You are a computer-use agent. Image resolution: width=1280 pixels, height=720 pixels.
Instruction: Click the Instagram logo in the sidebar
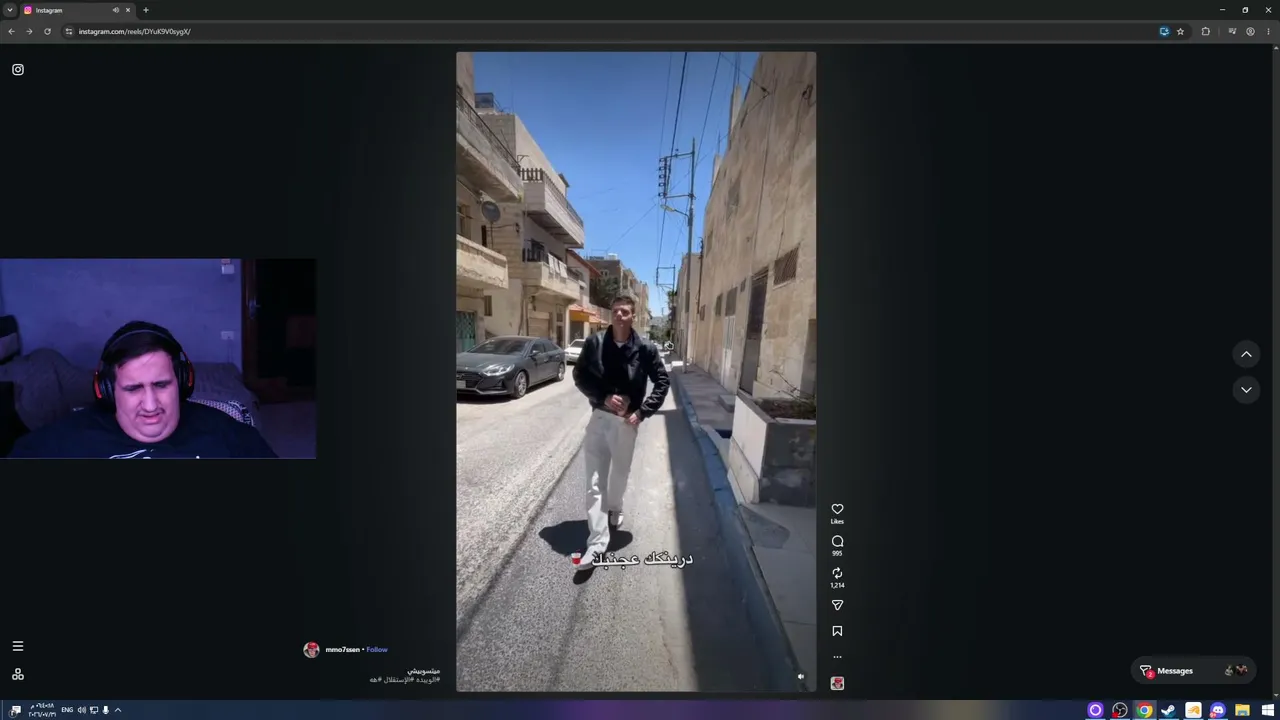pyautogui.click(x=18, y=69)
